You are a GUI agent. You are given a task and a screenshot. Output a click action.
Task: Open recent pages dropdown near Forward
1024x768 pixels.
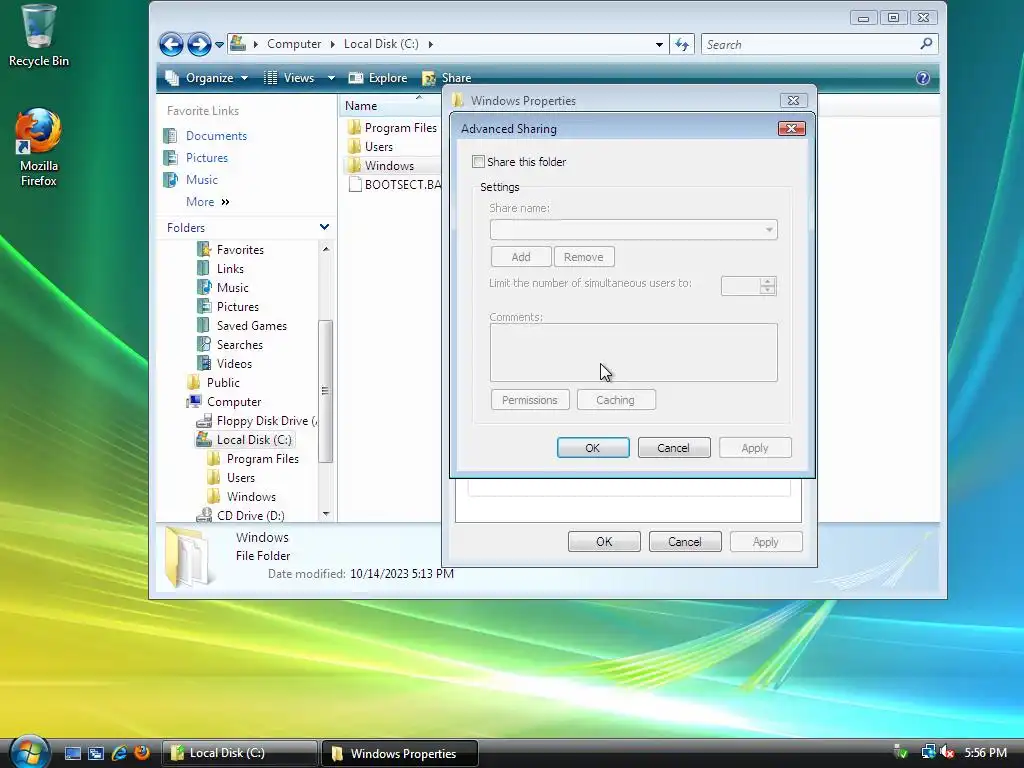pyautogui.click(x=219, y=45)
